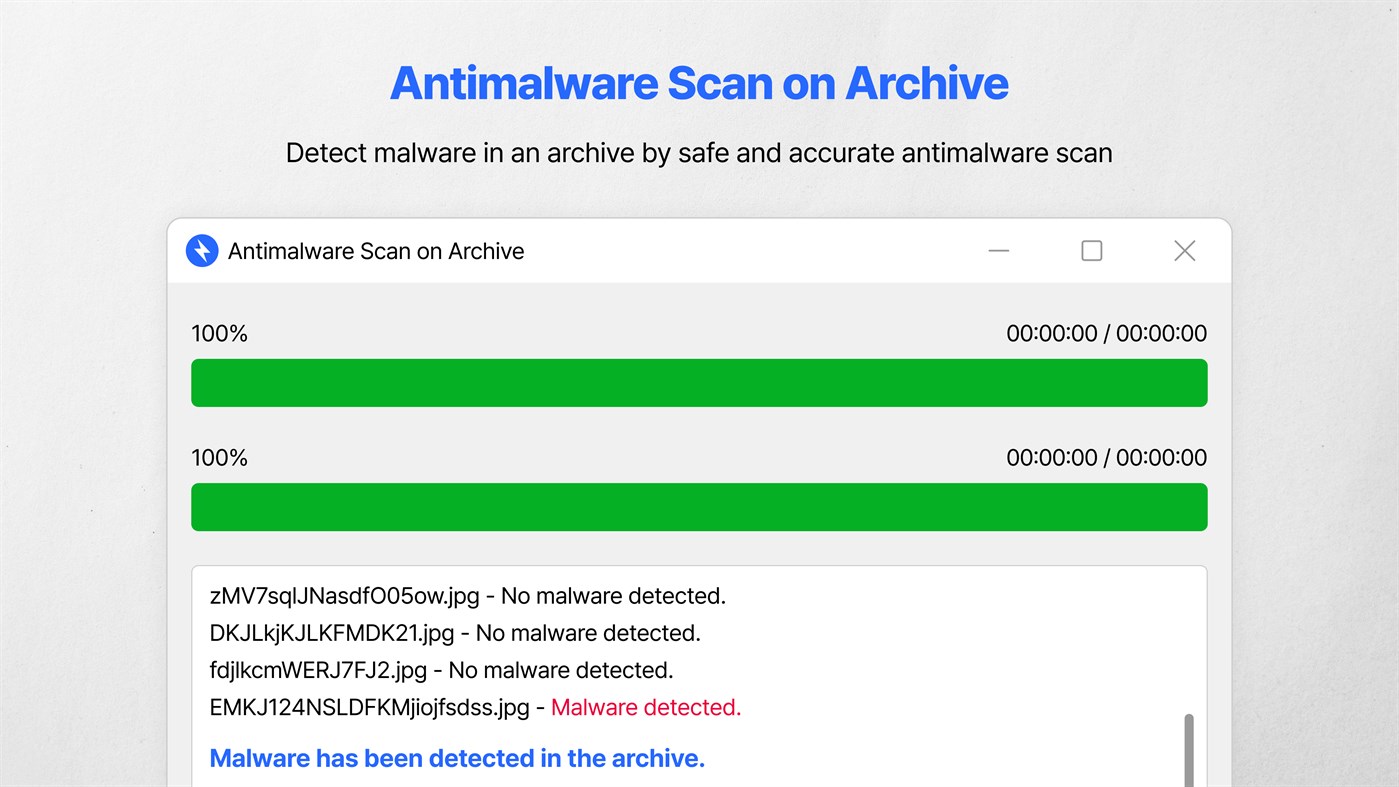Viewport: 1399px width, 787px height.
Task: Click the "Detect malware in an archive" subtitle
Action: coord(699,153)
